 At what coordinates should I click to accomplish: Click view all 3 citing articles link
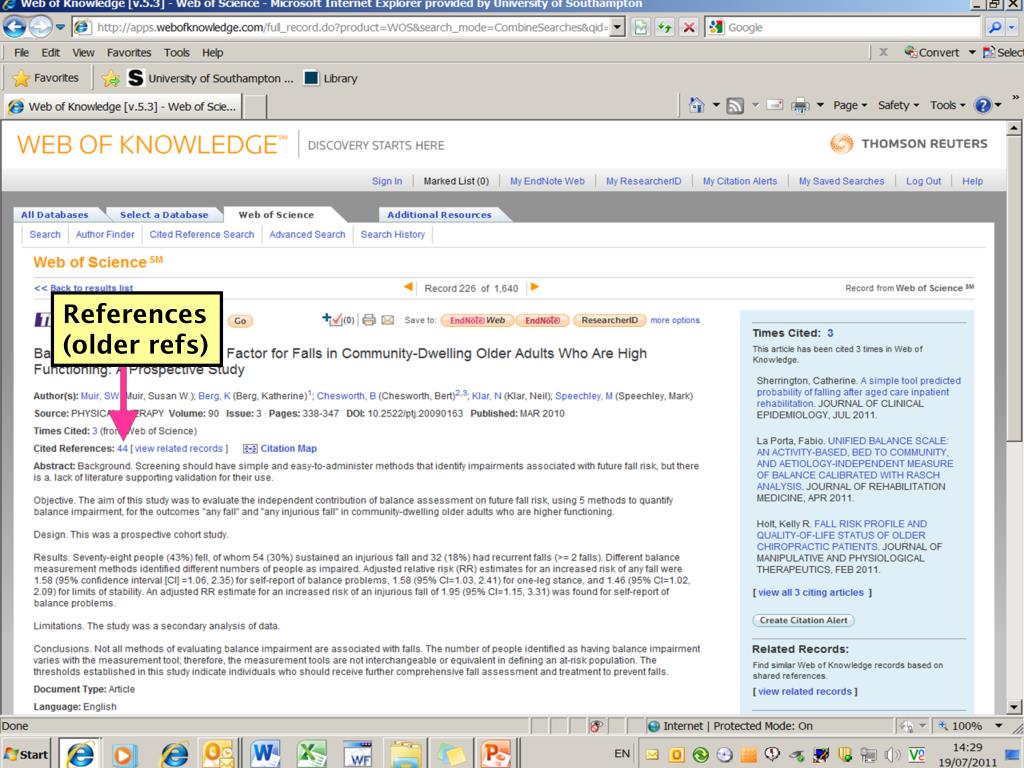[x=810, y=592]
